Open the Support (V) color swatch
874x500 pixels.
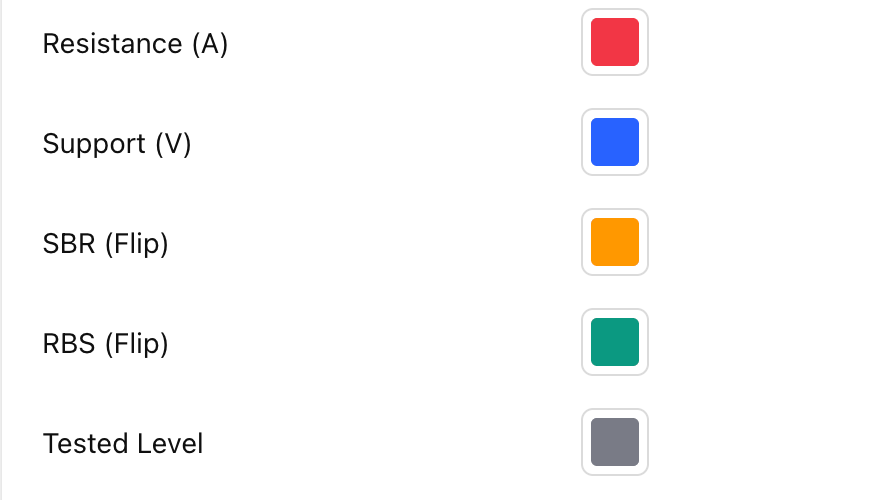(x=615, y=142)
